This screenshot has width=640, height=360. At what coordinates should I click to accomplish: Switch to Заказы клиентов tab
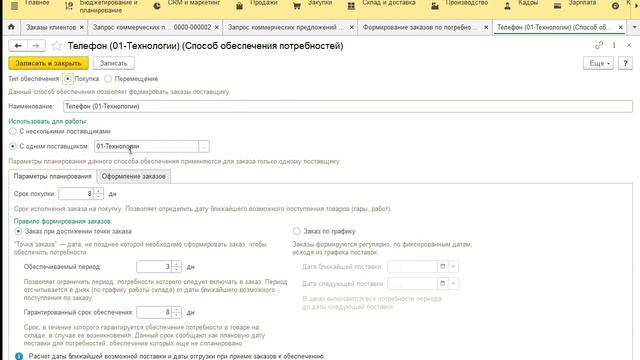51,27
